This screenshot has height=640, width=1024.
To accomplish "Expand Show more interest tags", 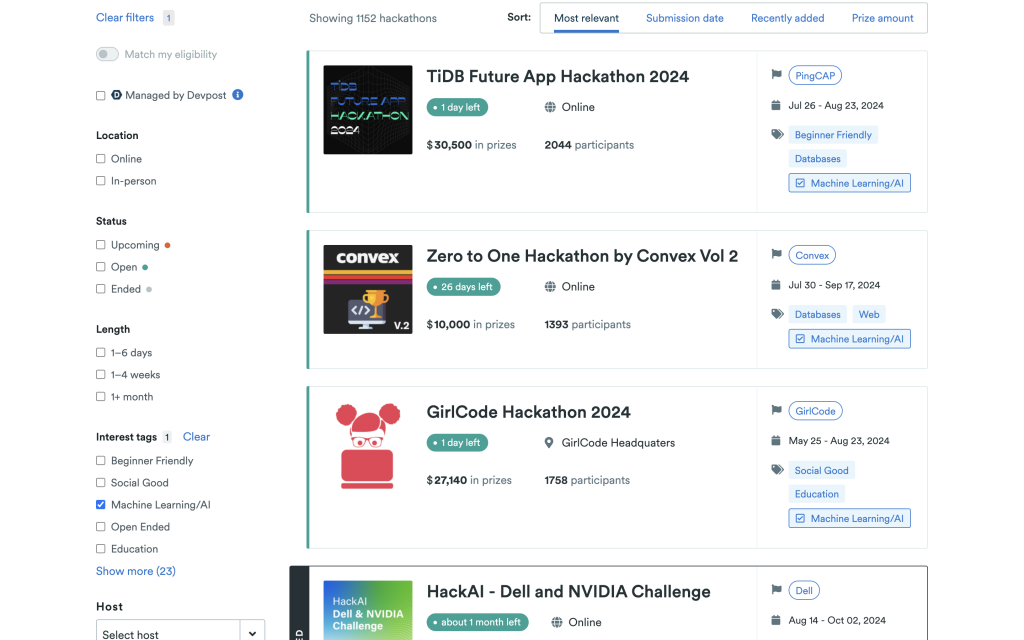I will (x=136, y=570).
